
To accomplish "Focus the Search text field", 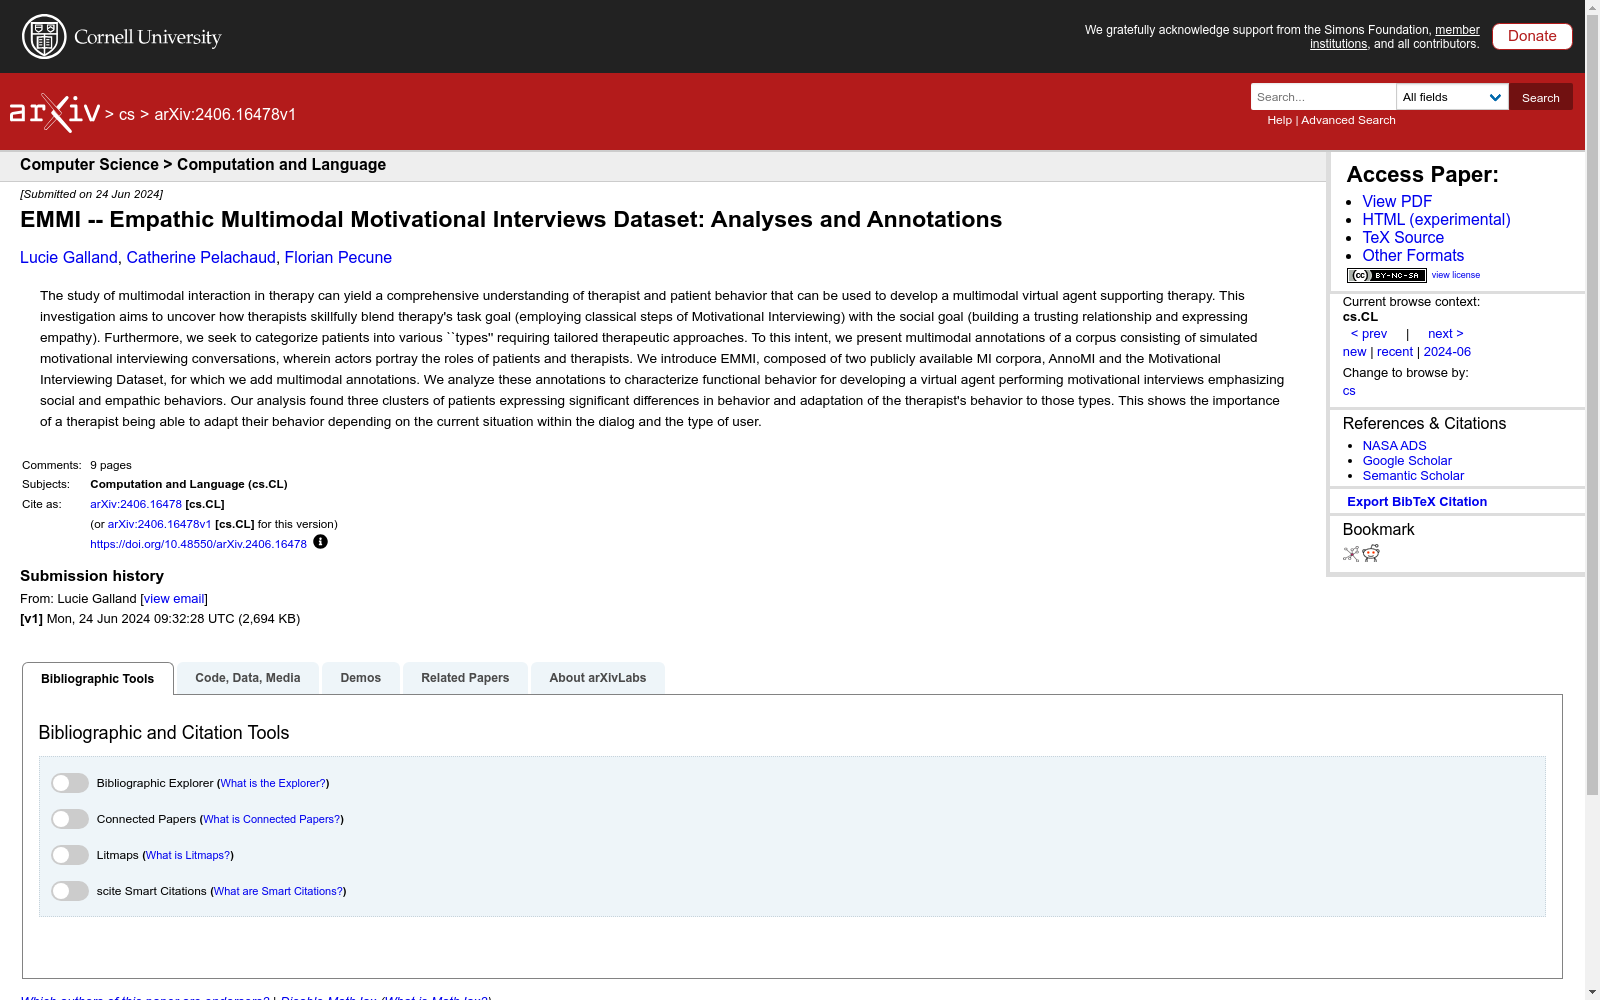I will click(x=1323, y=97).
